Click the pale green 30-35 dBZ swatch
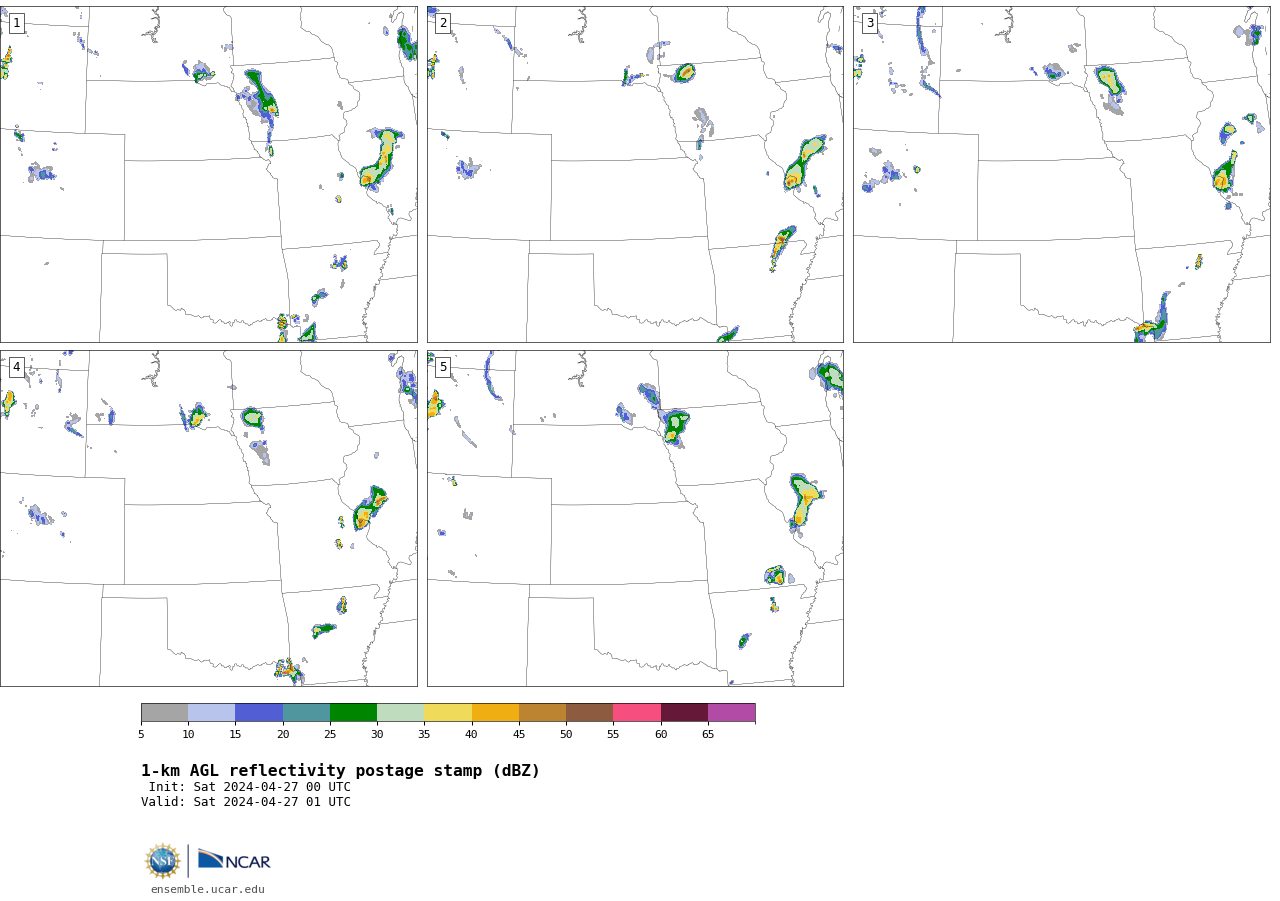The width and height of the screenshot is (1280, 901). 401,712
